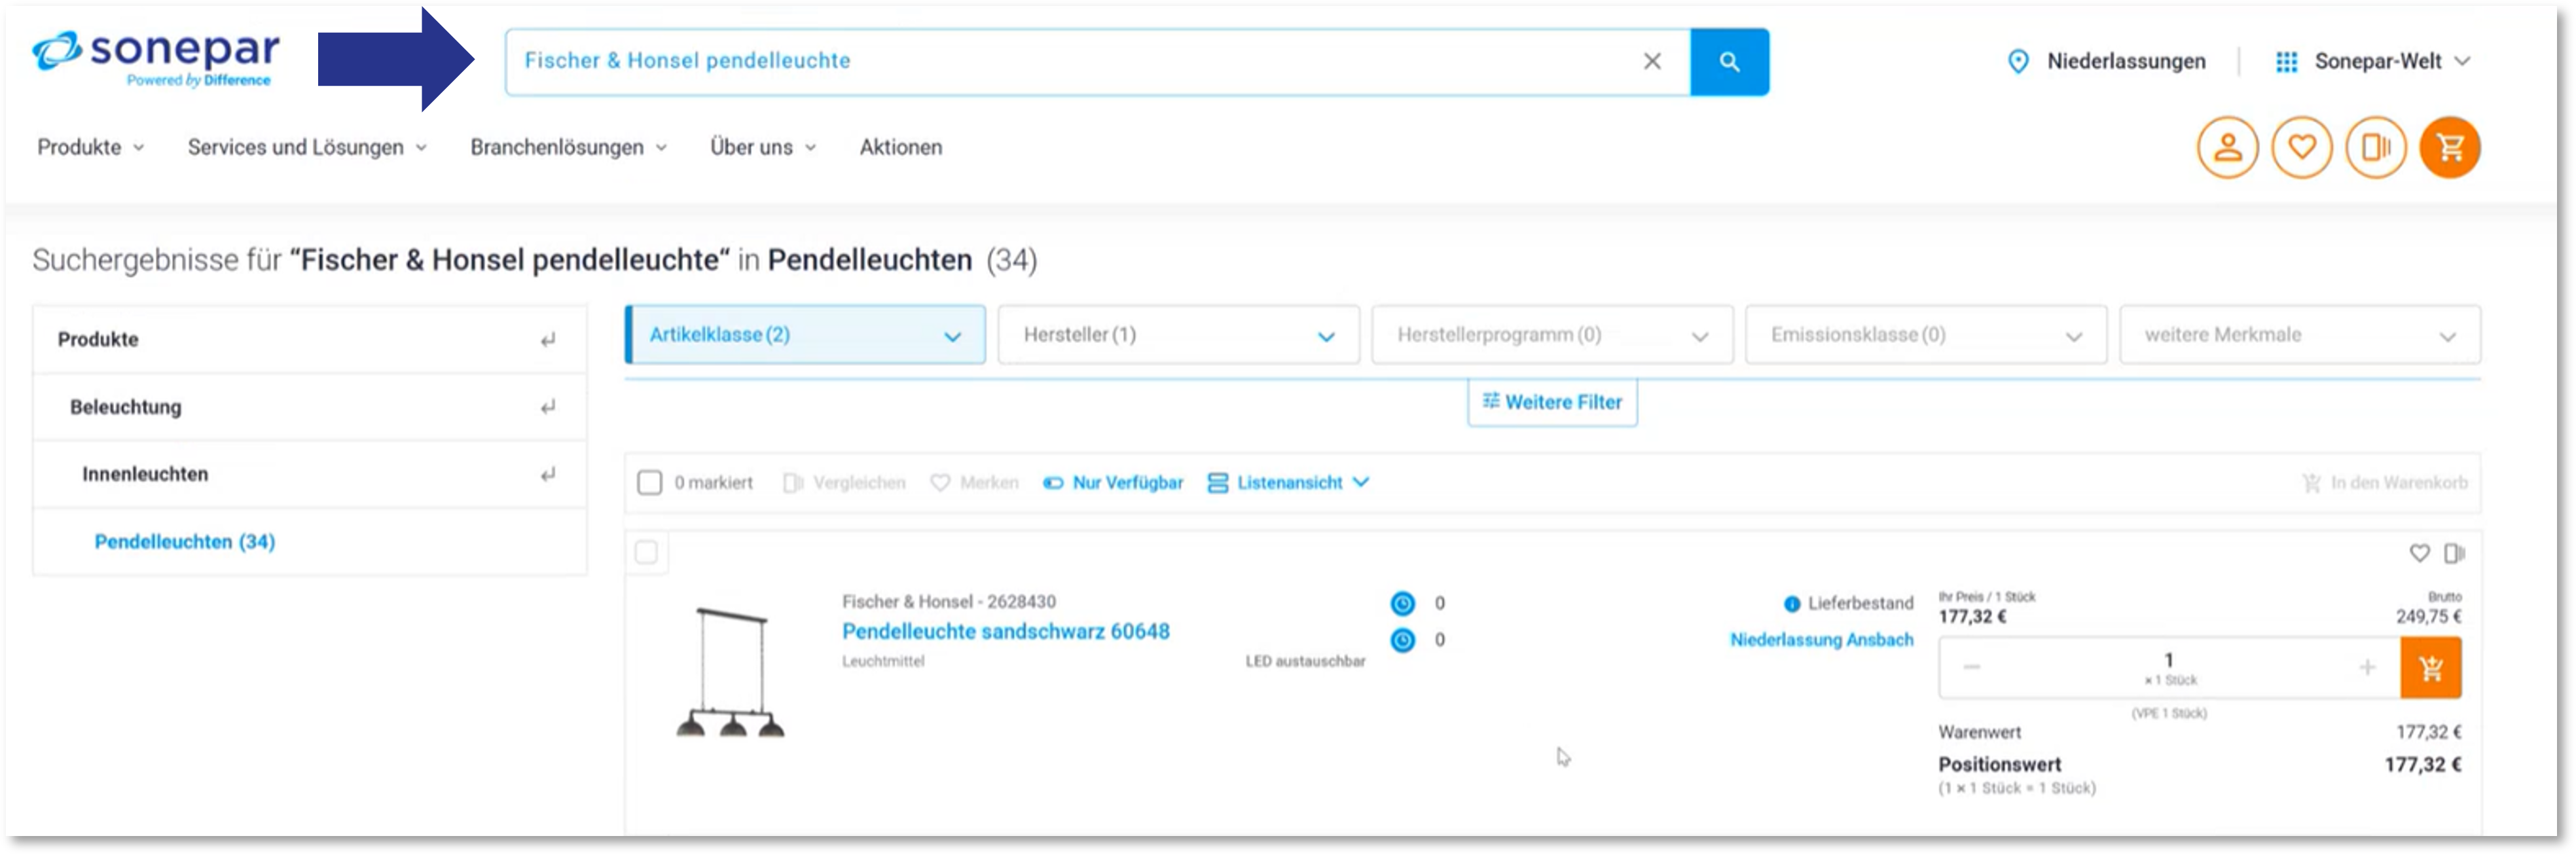Open the Über uns menu
The image size is (2576, 855).
pos(763,147)
